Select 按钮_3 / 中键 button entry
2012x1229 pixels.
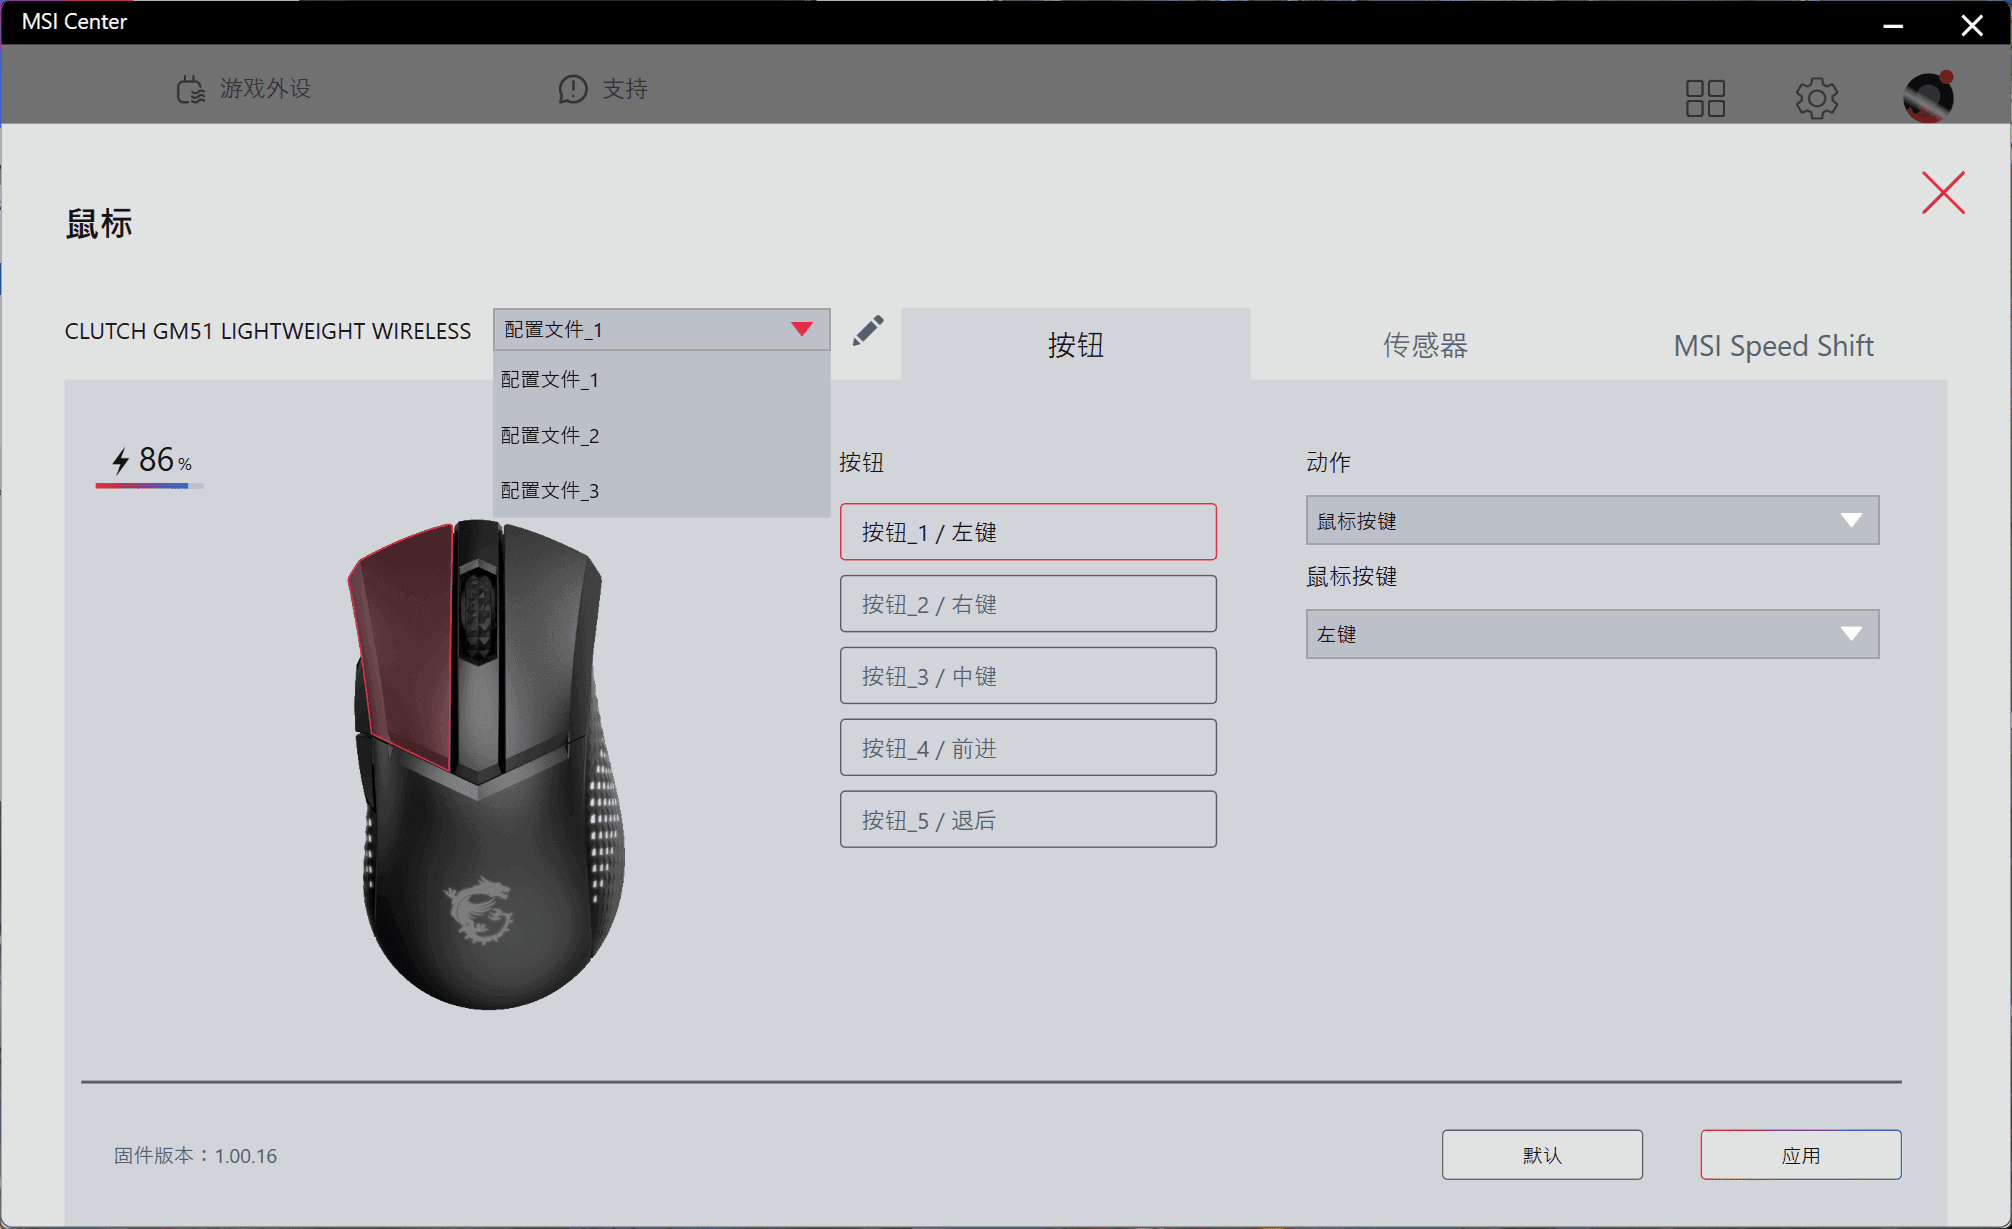(1028, 676)
